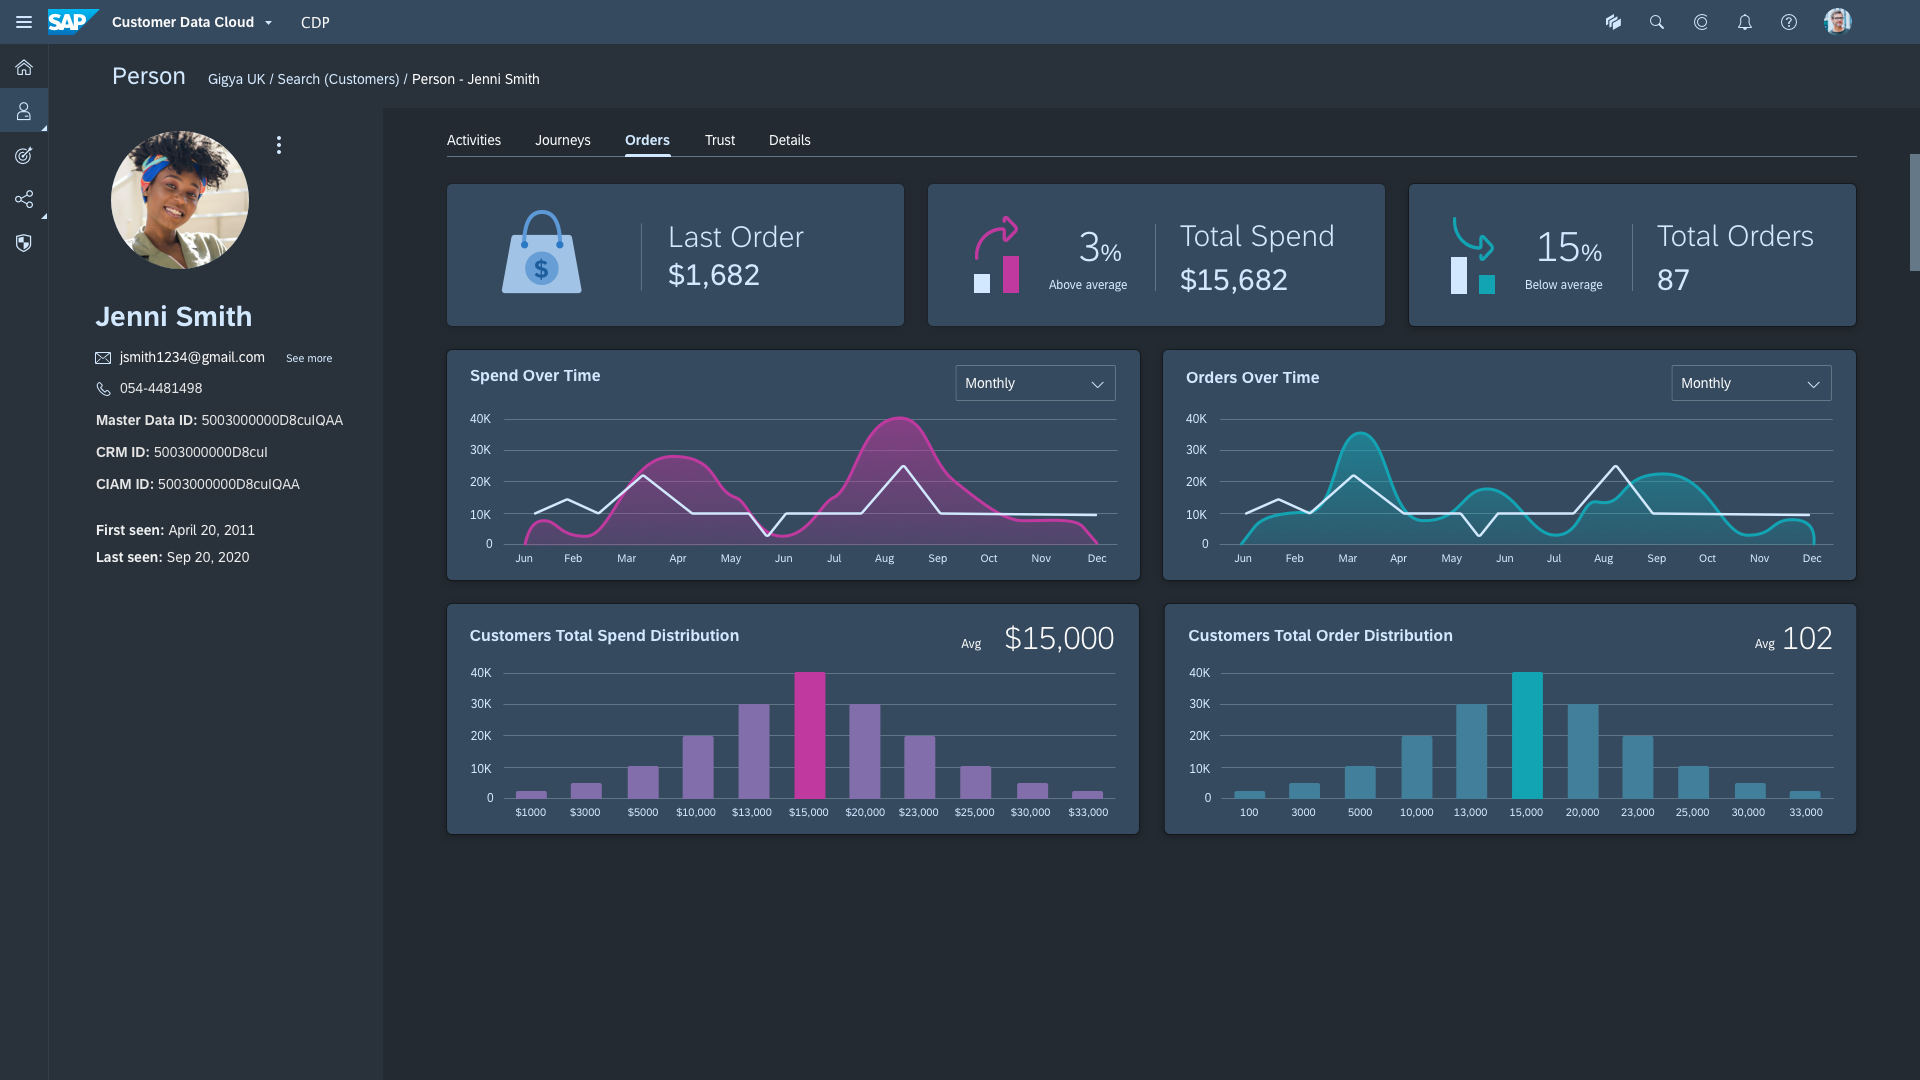
Task: Select the Person icon in sidebar
Action: coord(24,111)
